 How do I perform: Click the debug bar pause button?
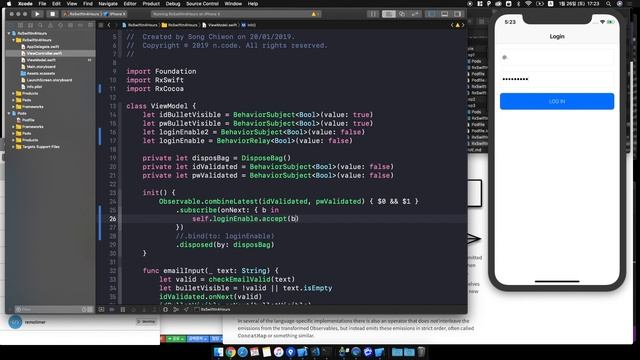[x=122, y=309]
